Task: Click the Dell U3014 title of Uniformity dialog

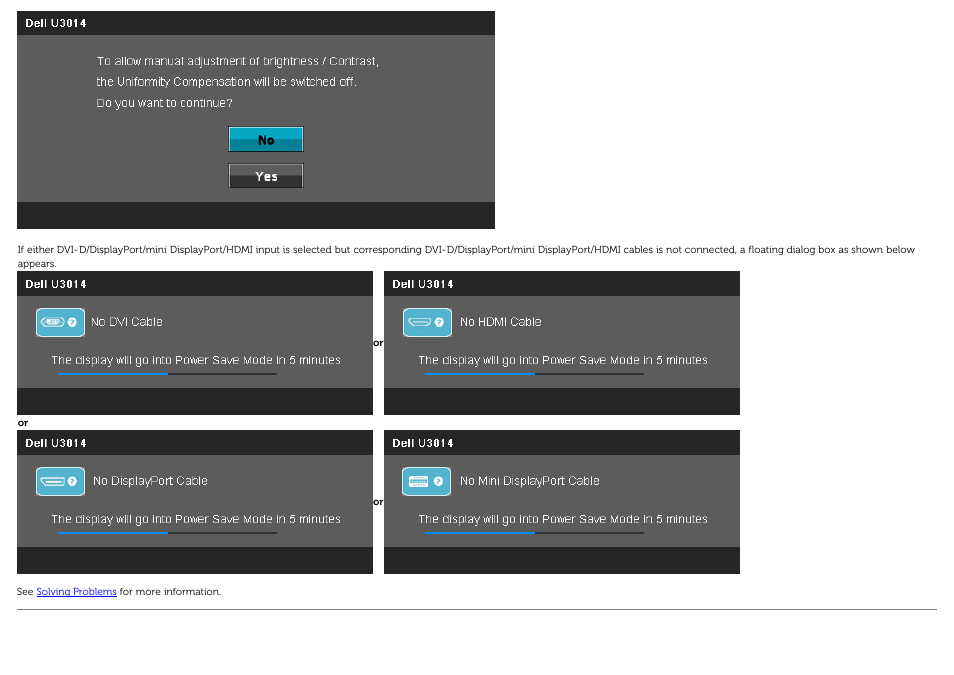Action: pos(55,23)
